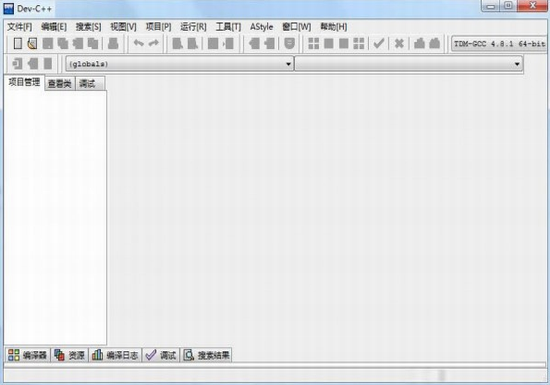Open the 文件[F] menu
This screenshot has width=550, height=385.
pos(20,27)
